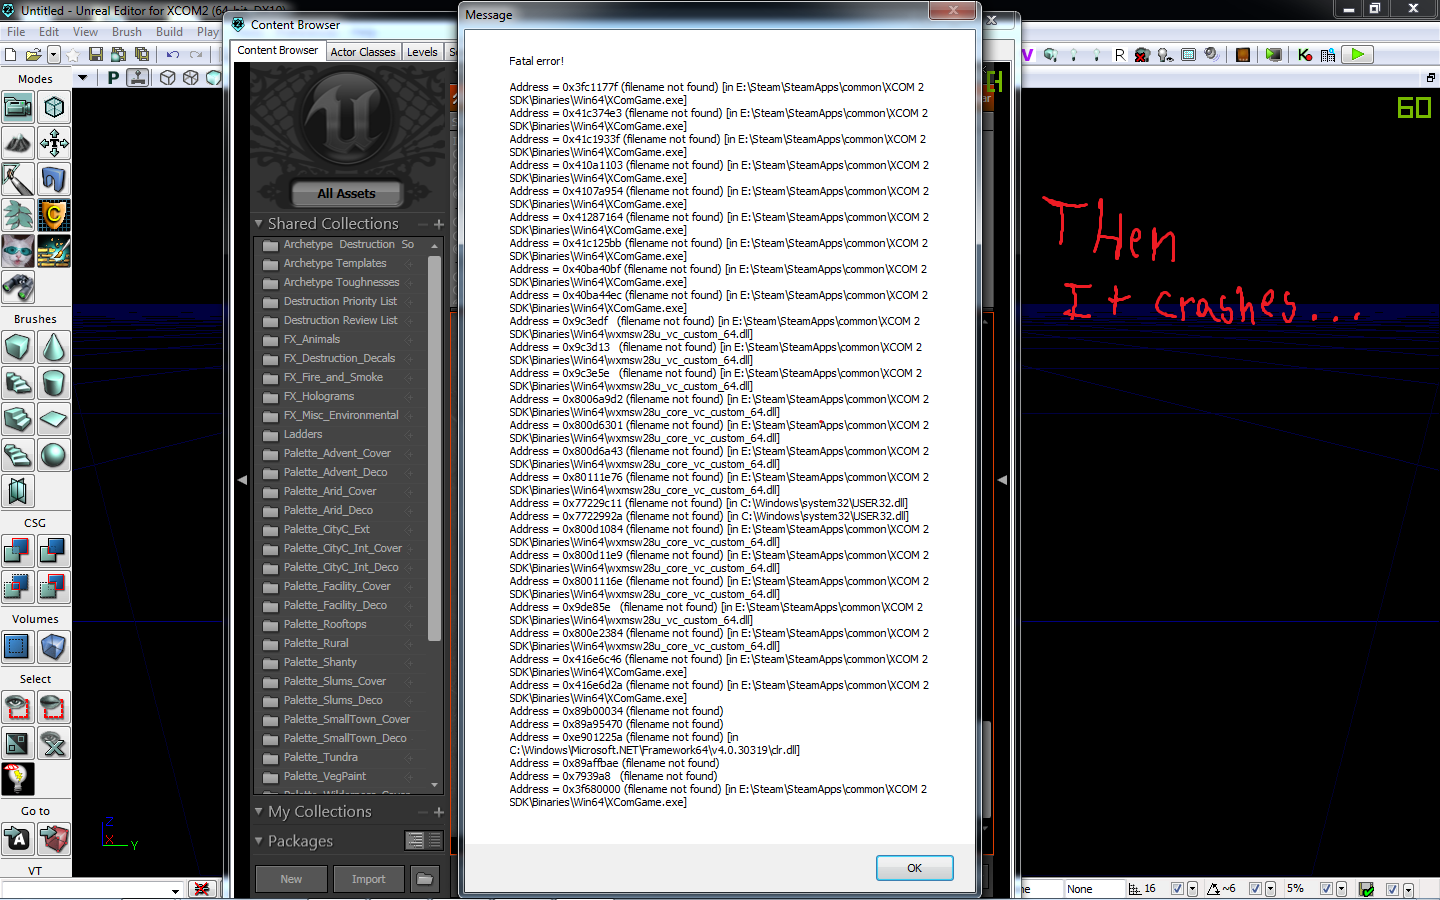Screen dimensions: 1440x900
Task: Click the cat with goggles icon
Action: pos(18,251)
